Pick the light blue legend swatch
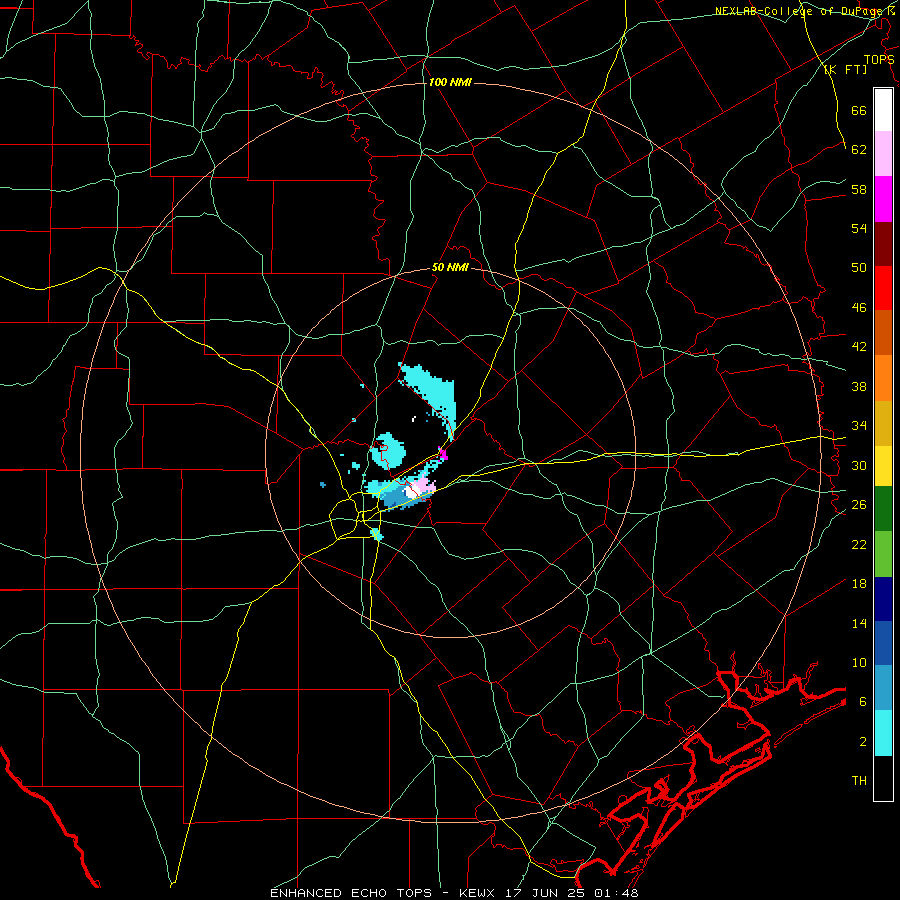This screenshot has width=900, height=900. click(x=883, y=687)
